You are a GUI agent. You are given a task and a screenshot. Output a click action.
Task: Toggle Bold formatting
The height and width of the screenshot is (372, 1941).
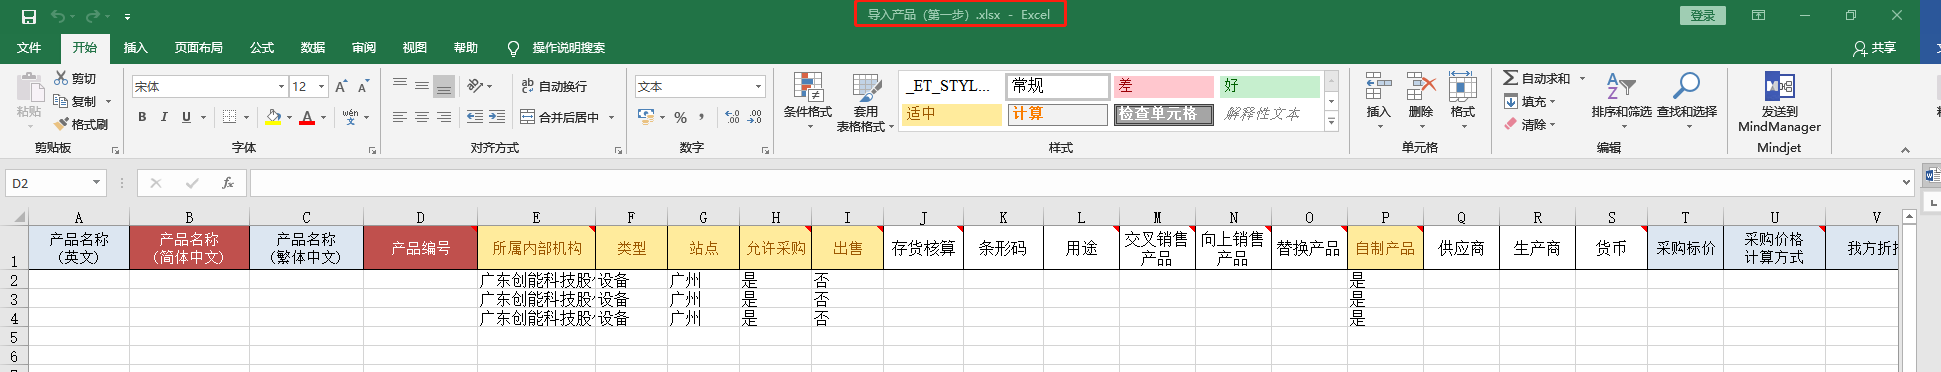click(142, 117)
